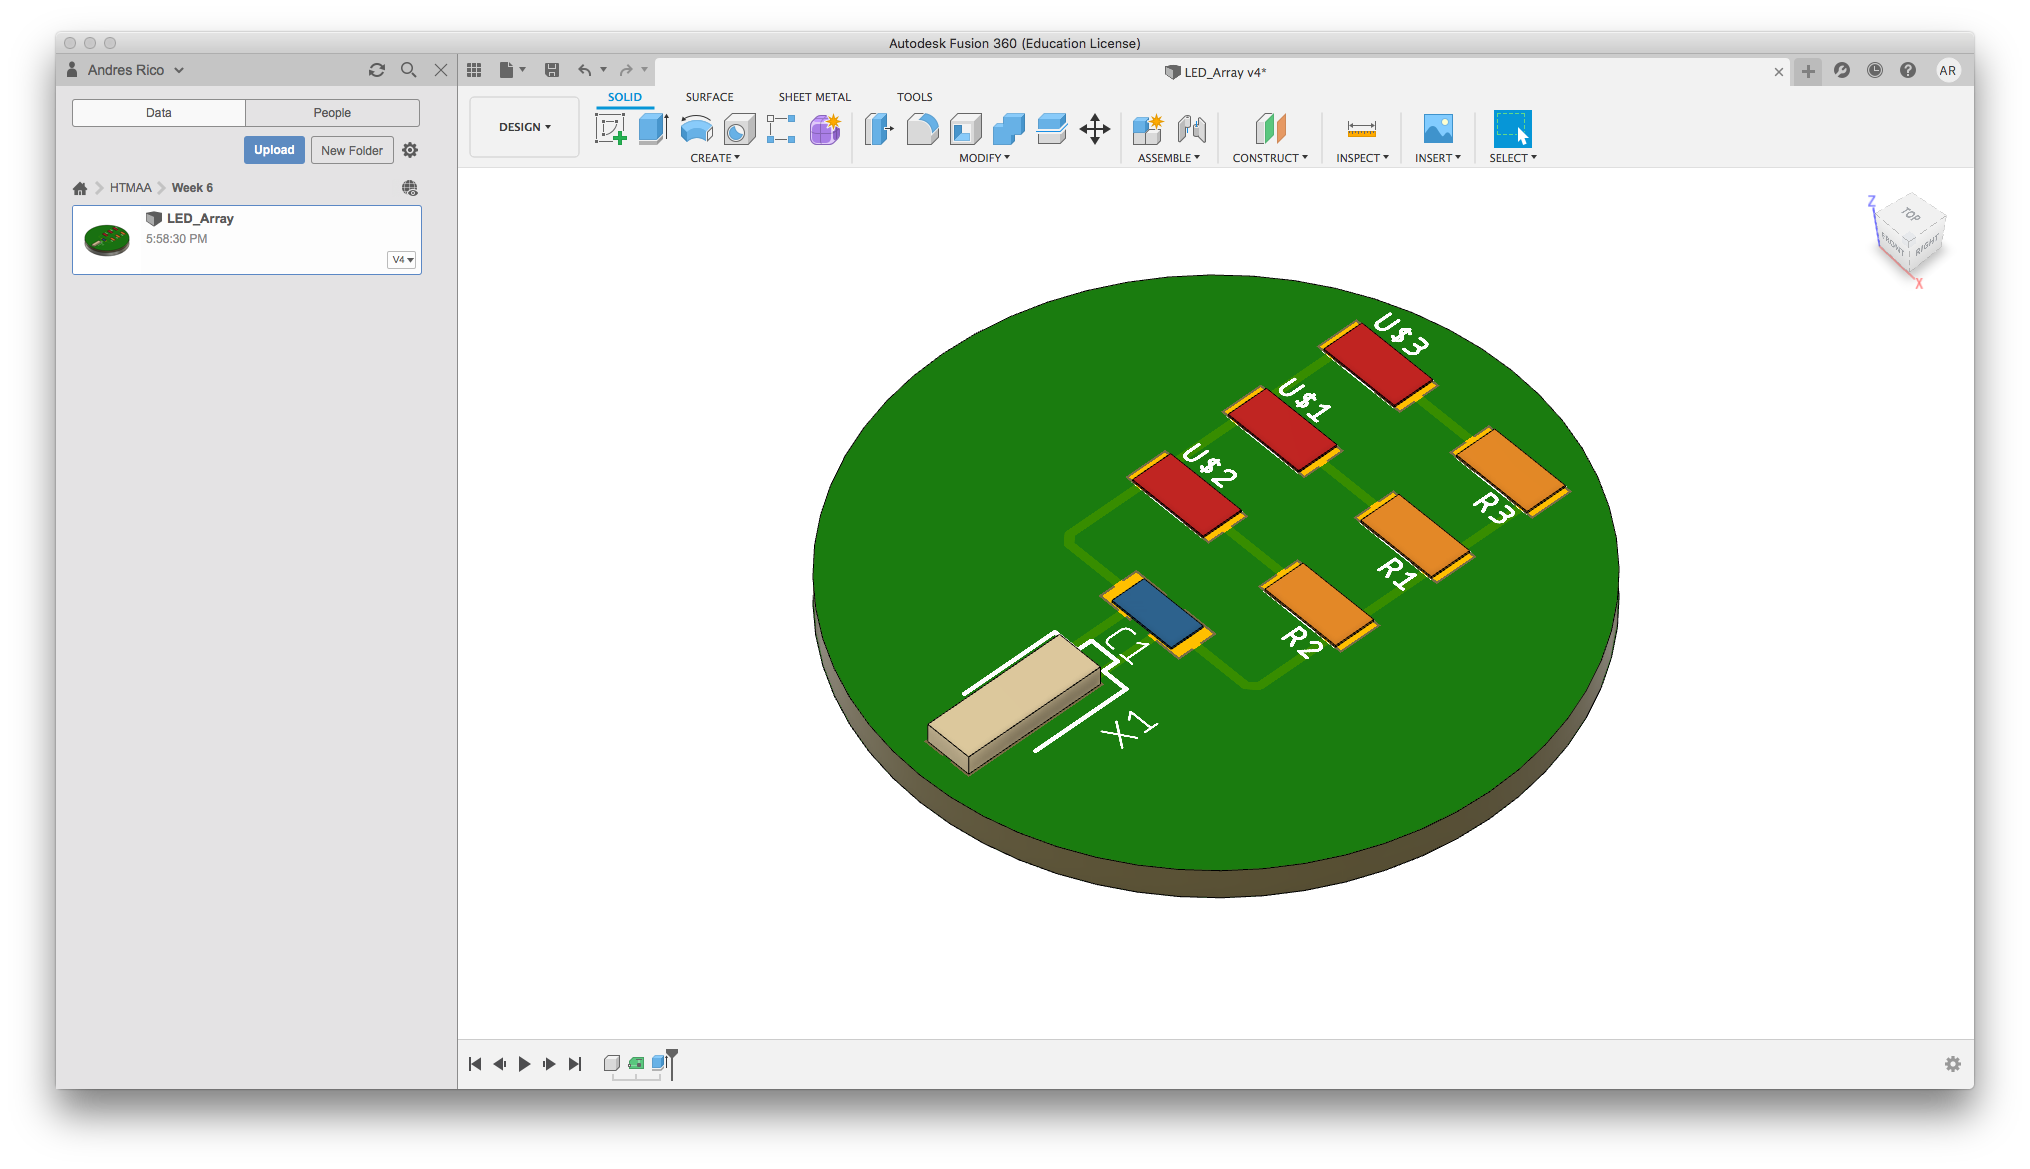Select the Offset Face tool
2030x1169 pixels.
point(1052,129)
